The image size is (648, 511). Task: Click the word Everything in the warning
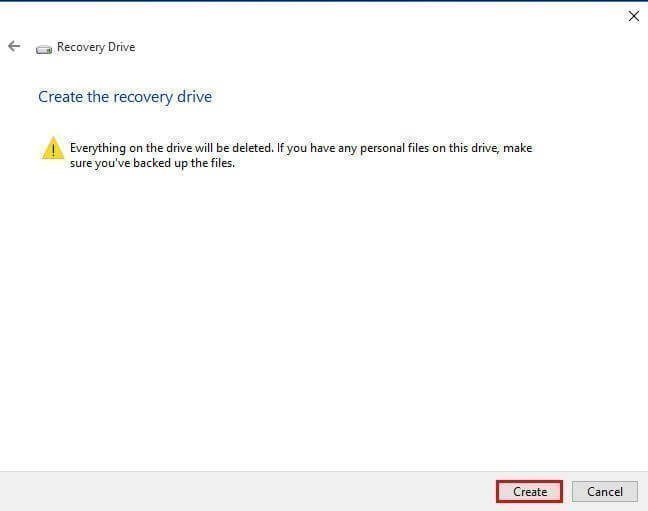coord(98,148)
